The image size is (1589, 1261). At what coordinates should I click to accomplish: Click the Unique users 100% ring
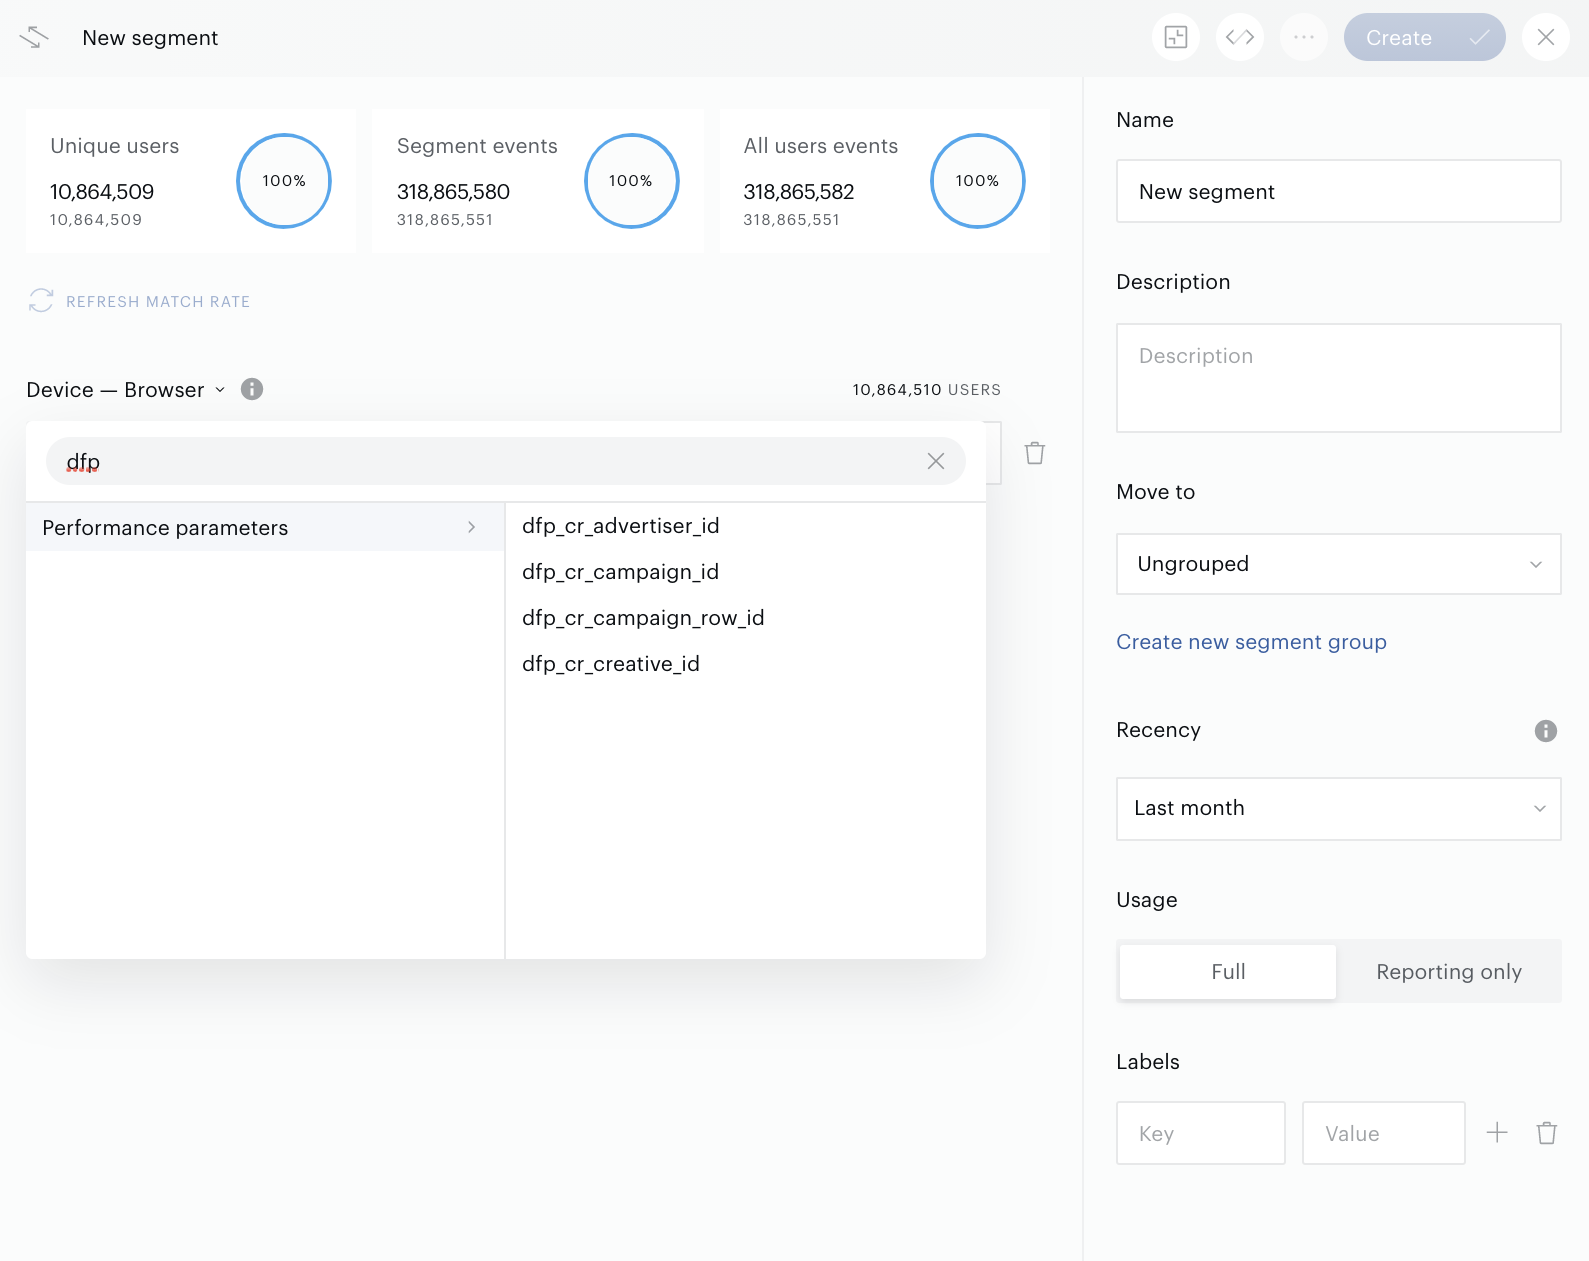284,181
